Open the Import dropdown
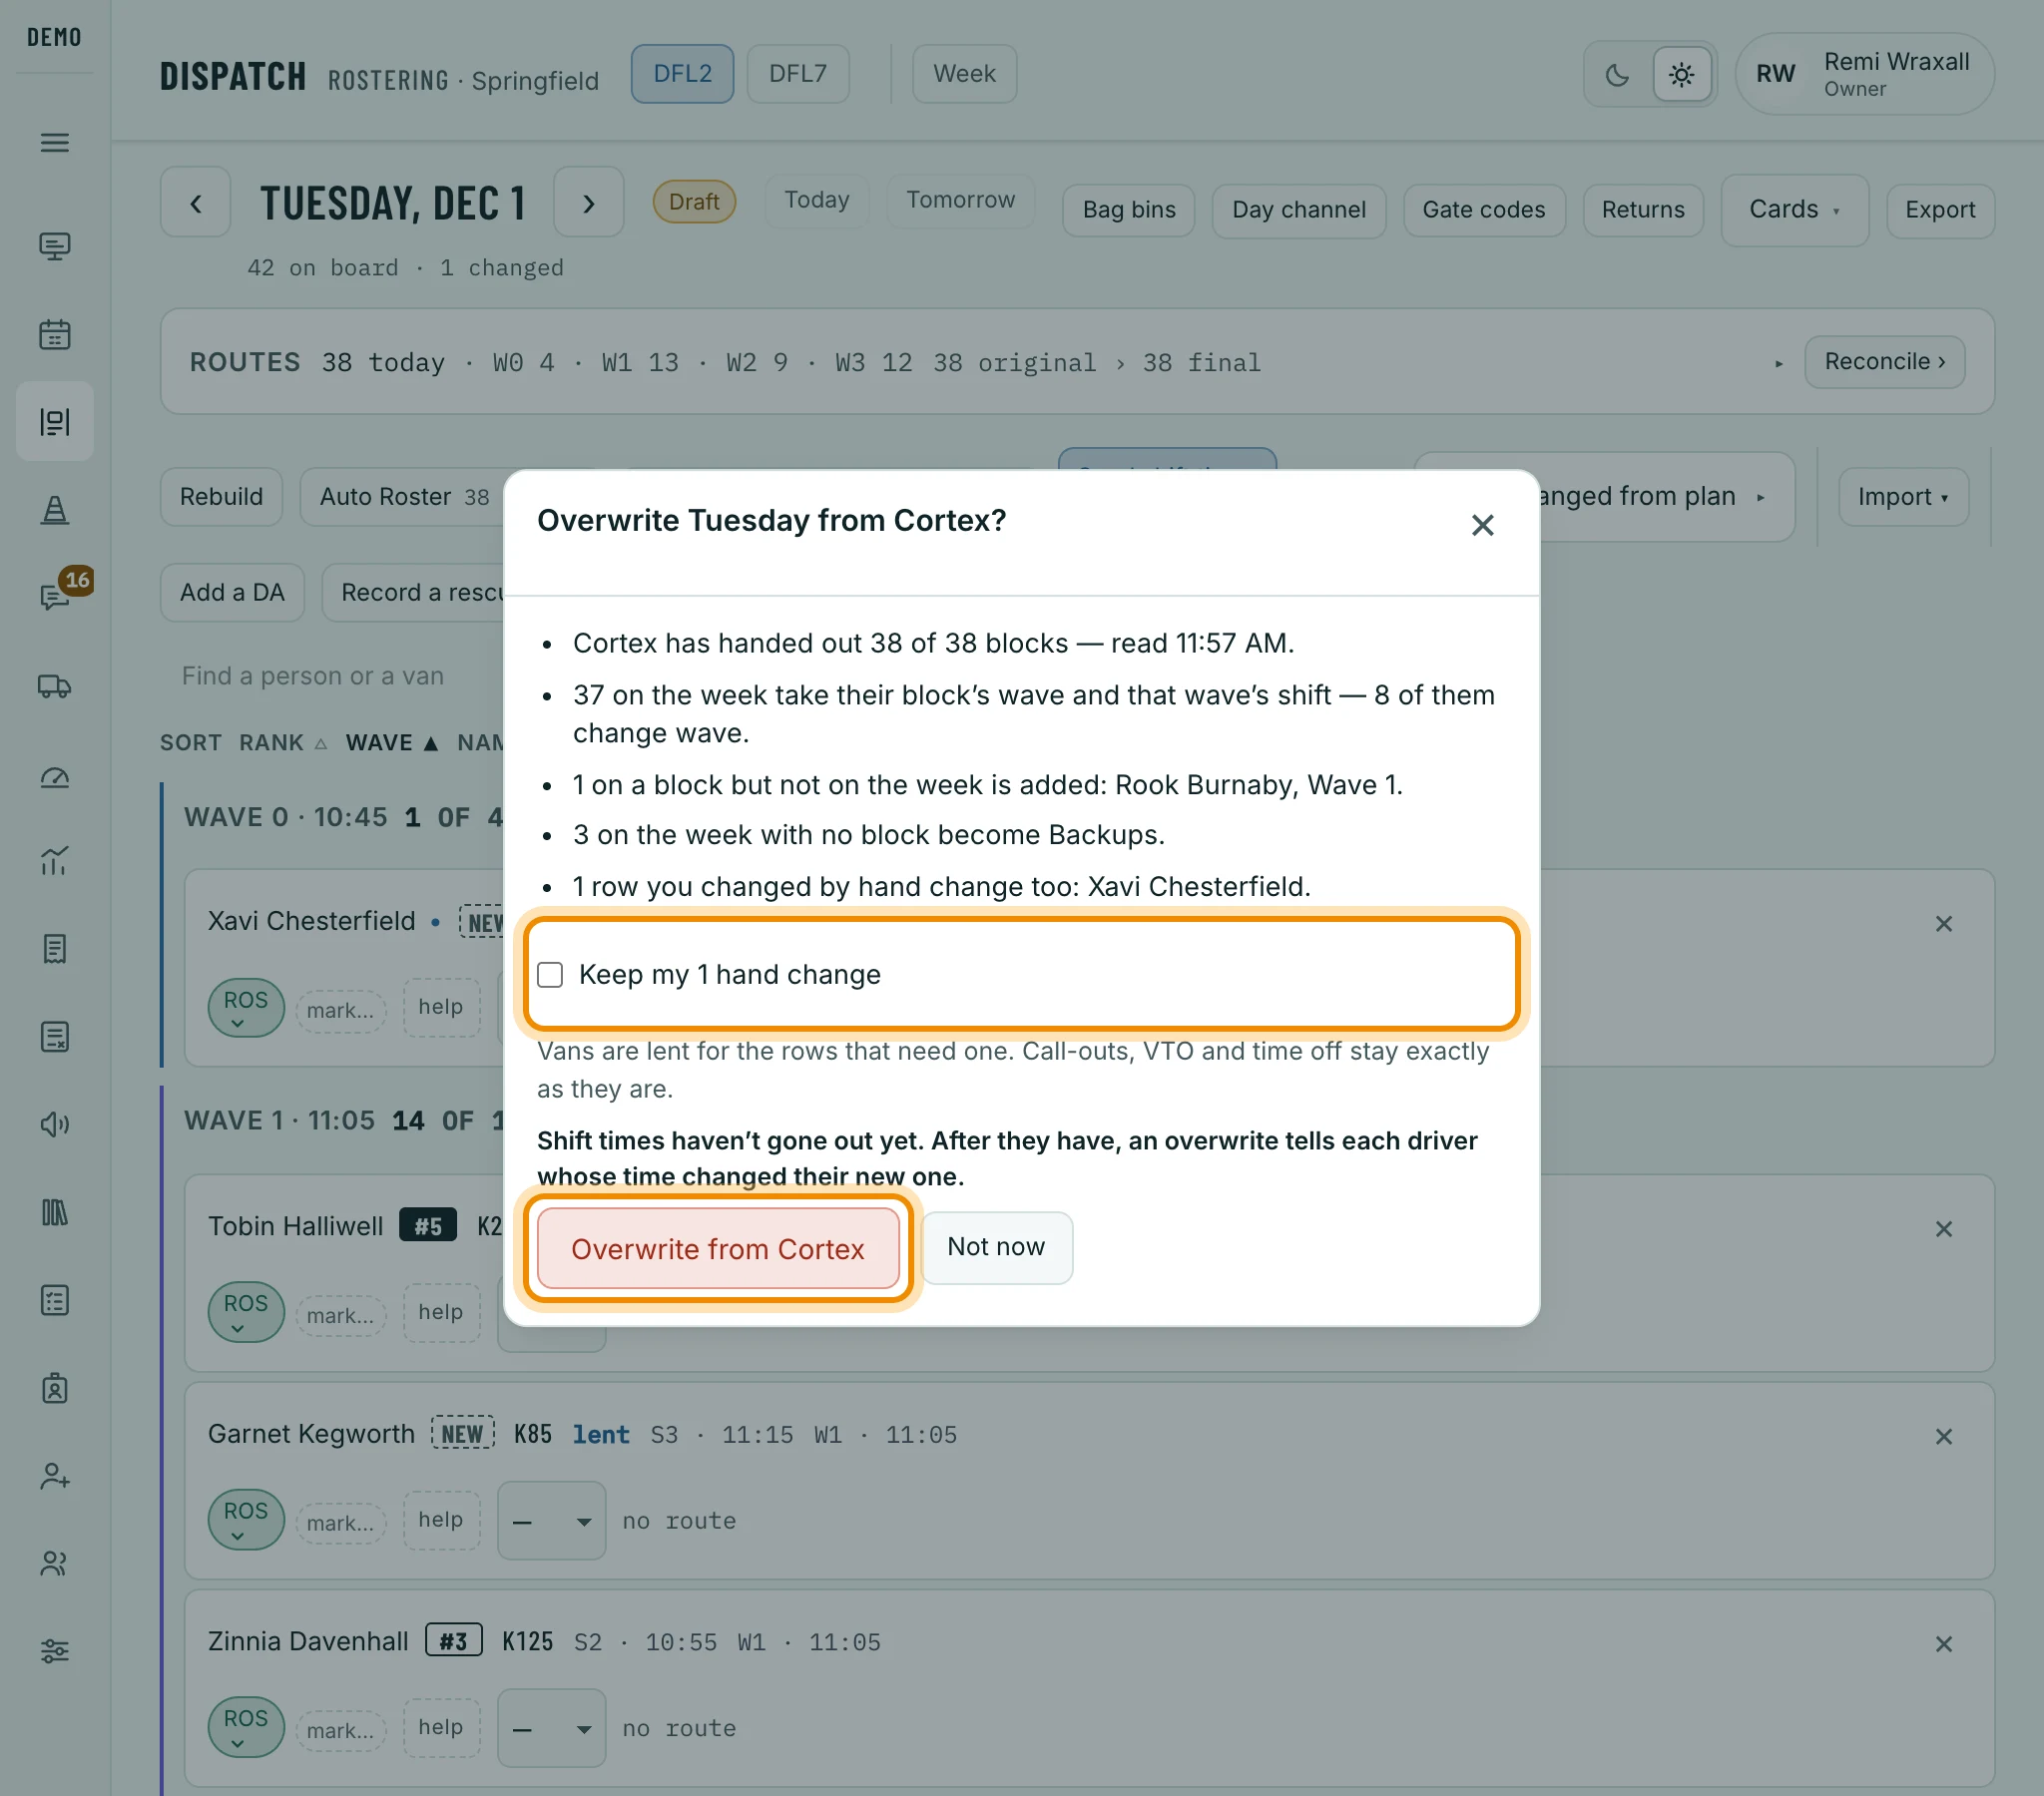This screenshot has height=1796, width=2044. pyautogui.click(x=1903, y=497)
